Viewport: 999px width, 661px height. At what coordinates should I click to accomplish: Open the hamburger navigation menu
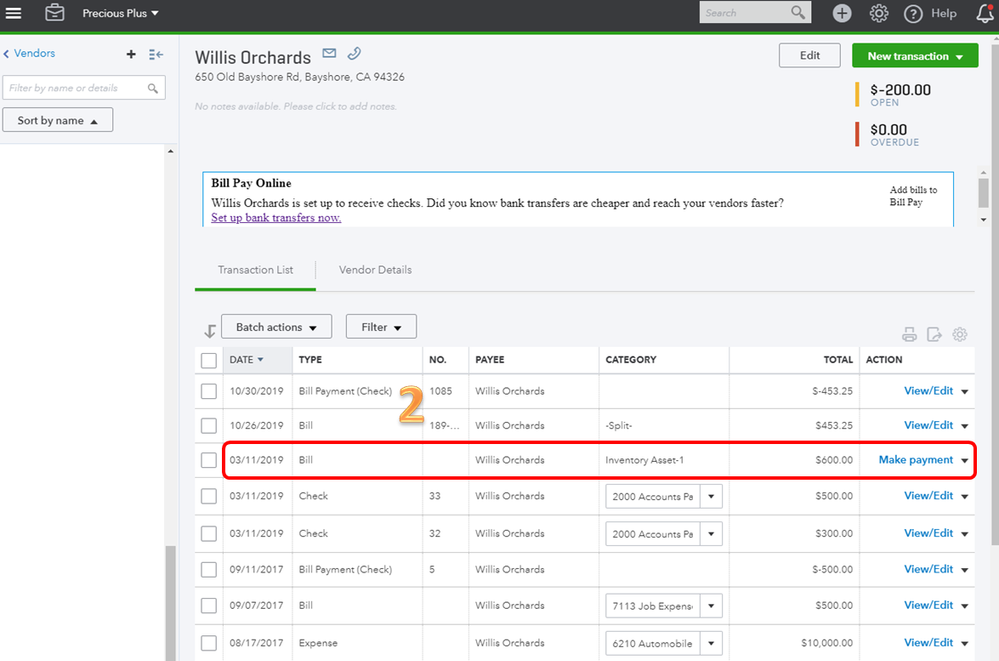13,13
